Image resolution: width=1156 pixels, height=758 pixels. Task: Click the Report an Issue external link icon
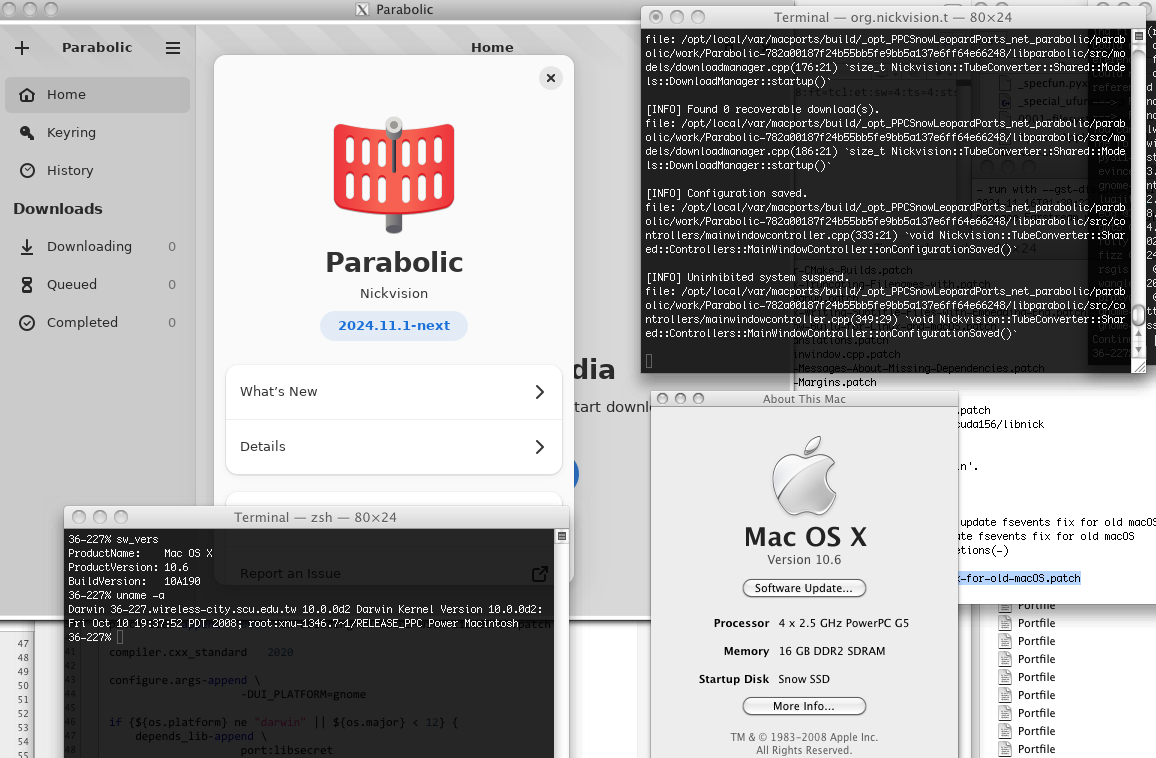click(x=540, y=574)
